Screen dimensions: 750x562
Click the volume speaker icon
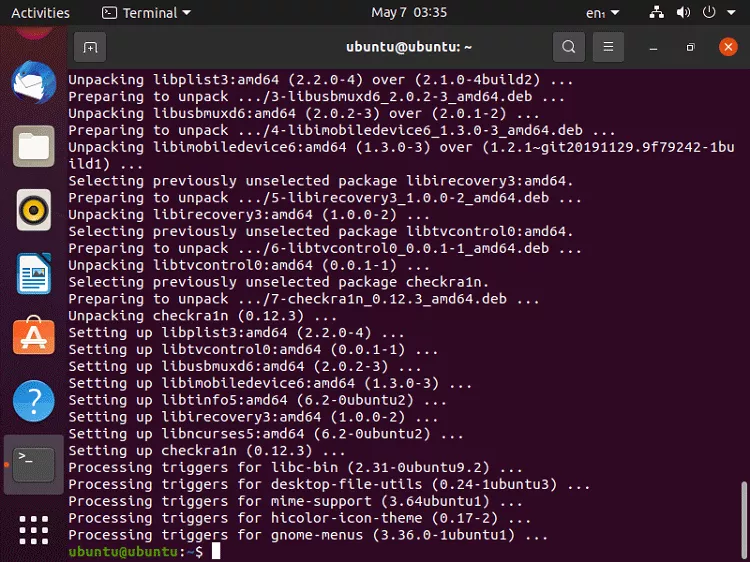(683, 12)
